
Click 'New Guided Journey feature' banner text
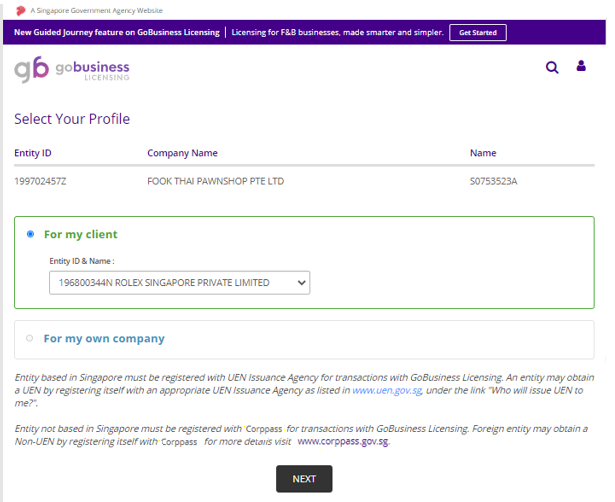click(116, 32)
